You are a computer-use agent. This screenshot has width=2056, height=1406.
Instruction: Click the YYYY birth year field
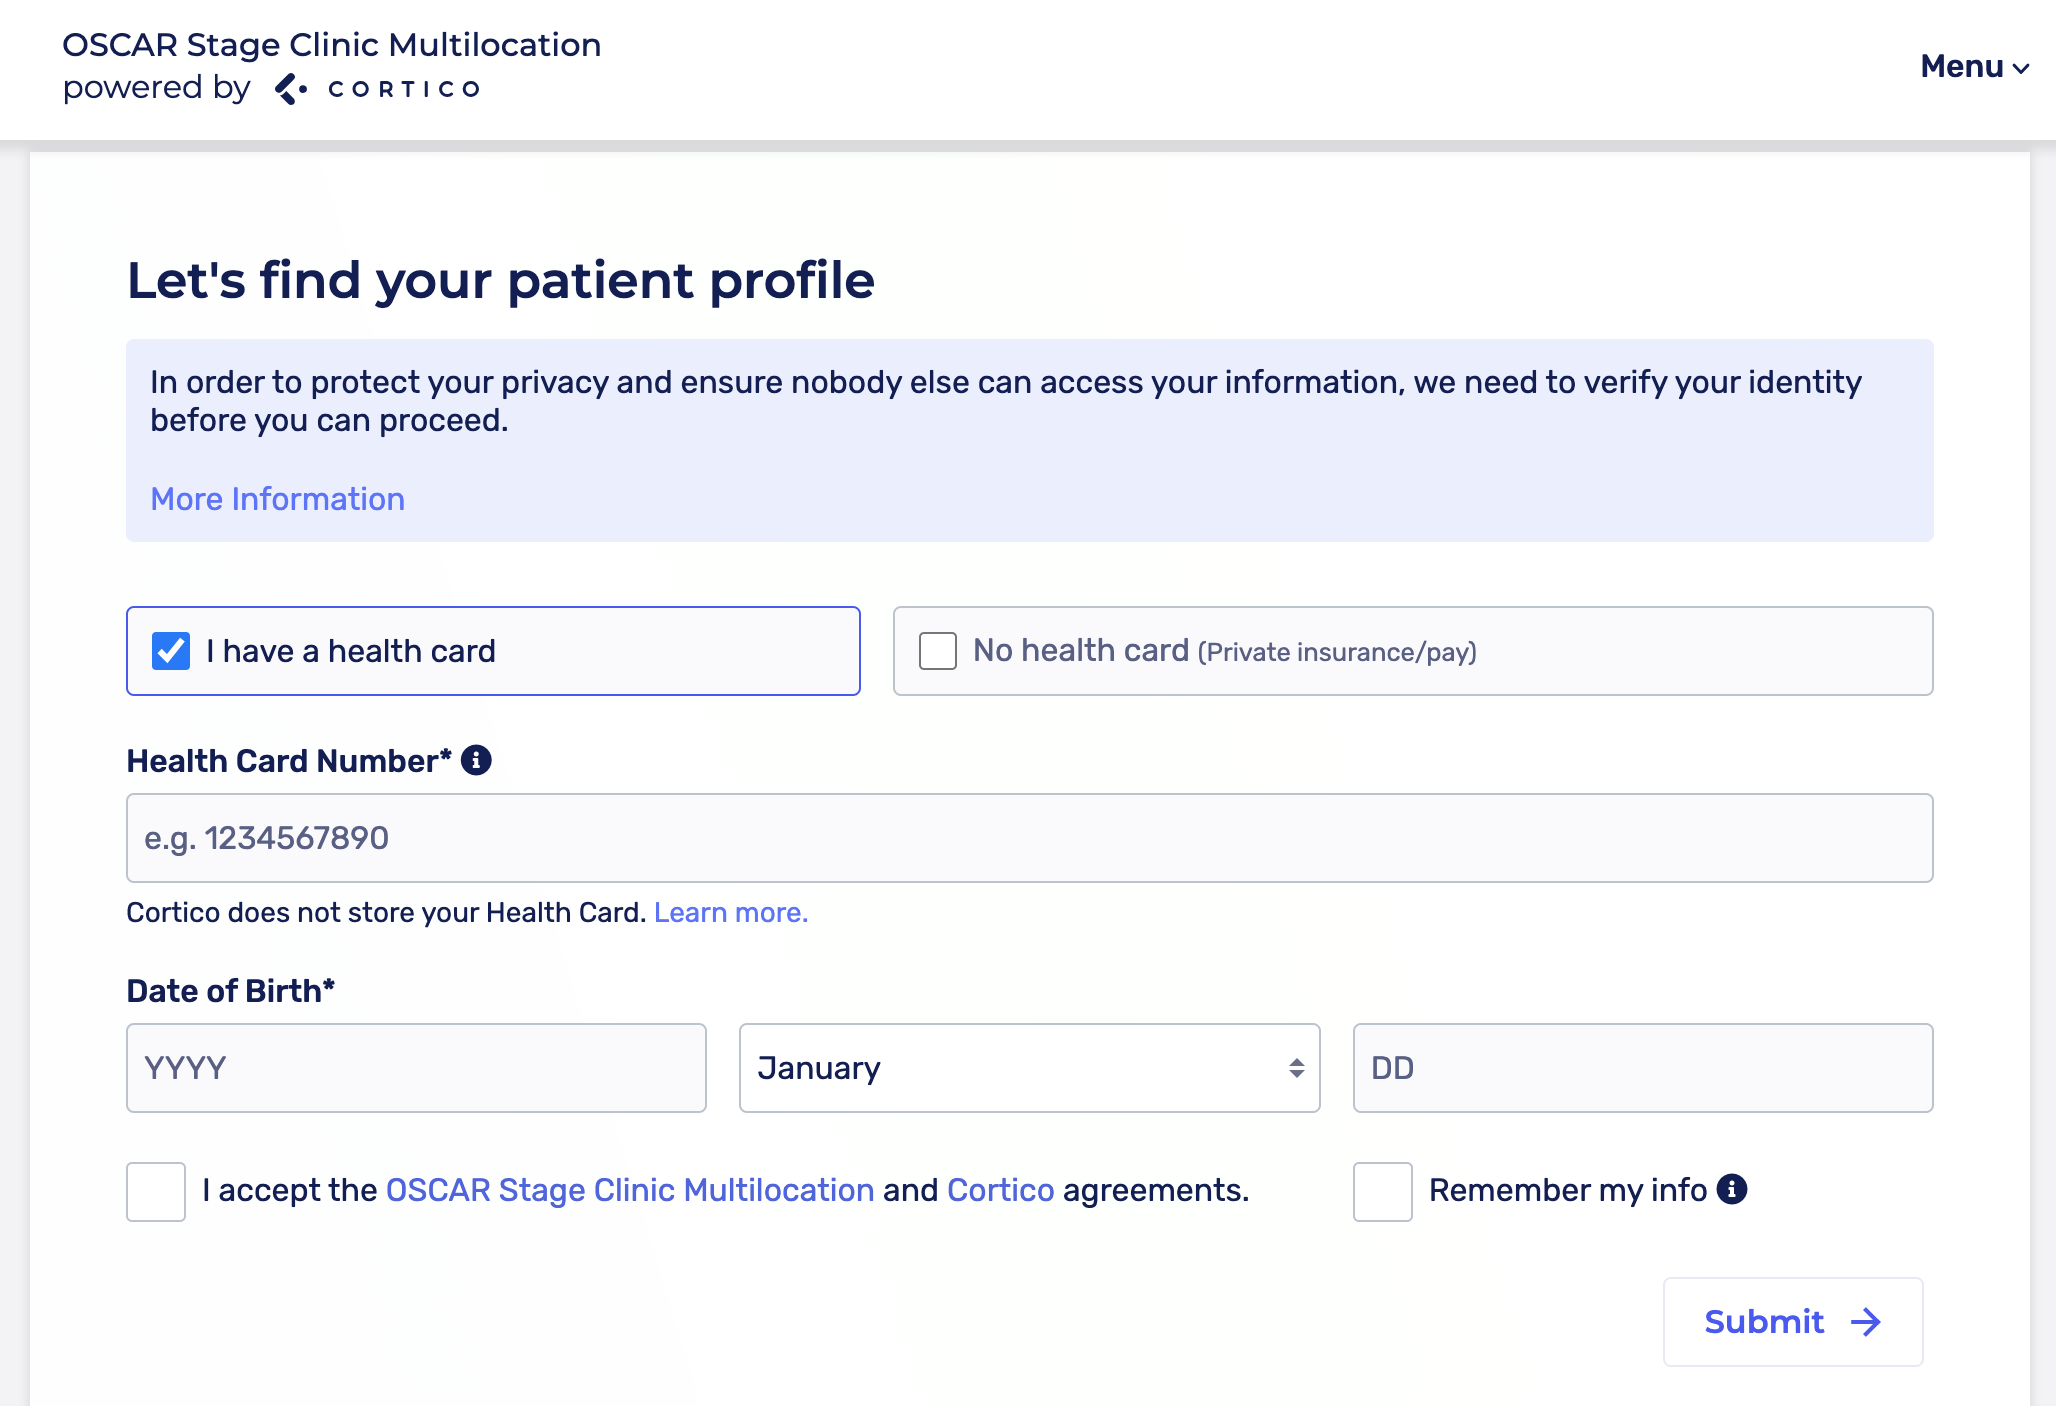pyautogui.click(x=416, y=1068)
